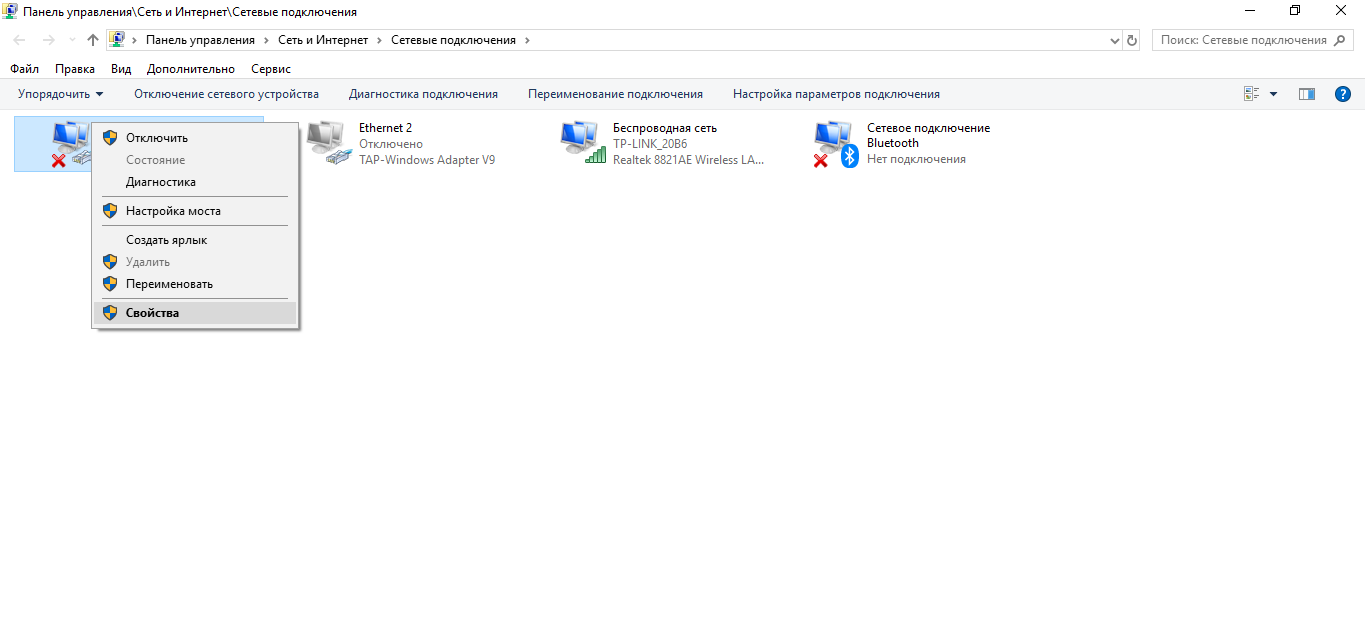Viewport: 1365px width, 624px height.
Task: Click the refresh button in address bar
Action: pyautogui.click(x=1132, y=40)
